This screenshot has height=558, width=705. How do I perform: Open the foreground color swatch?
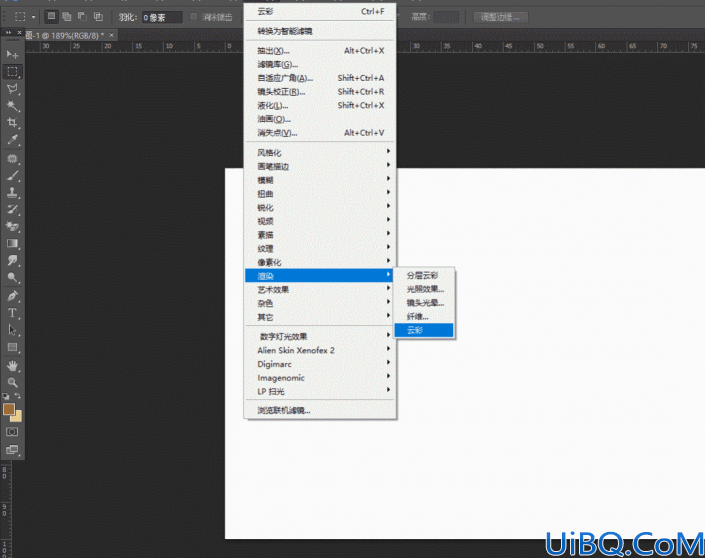9,409
